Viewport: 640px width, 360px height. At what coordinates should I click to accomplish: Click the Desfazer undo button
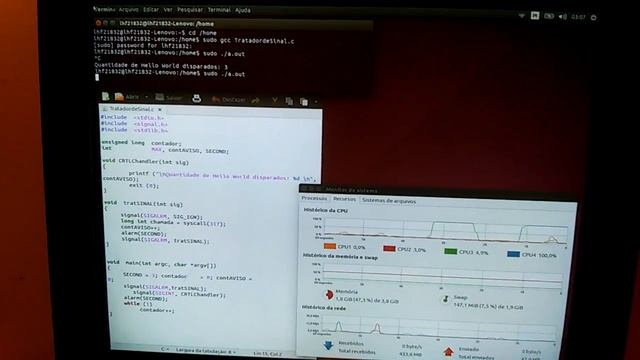(x=229, y=100)
